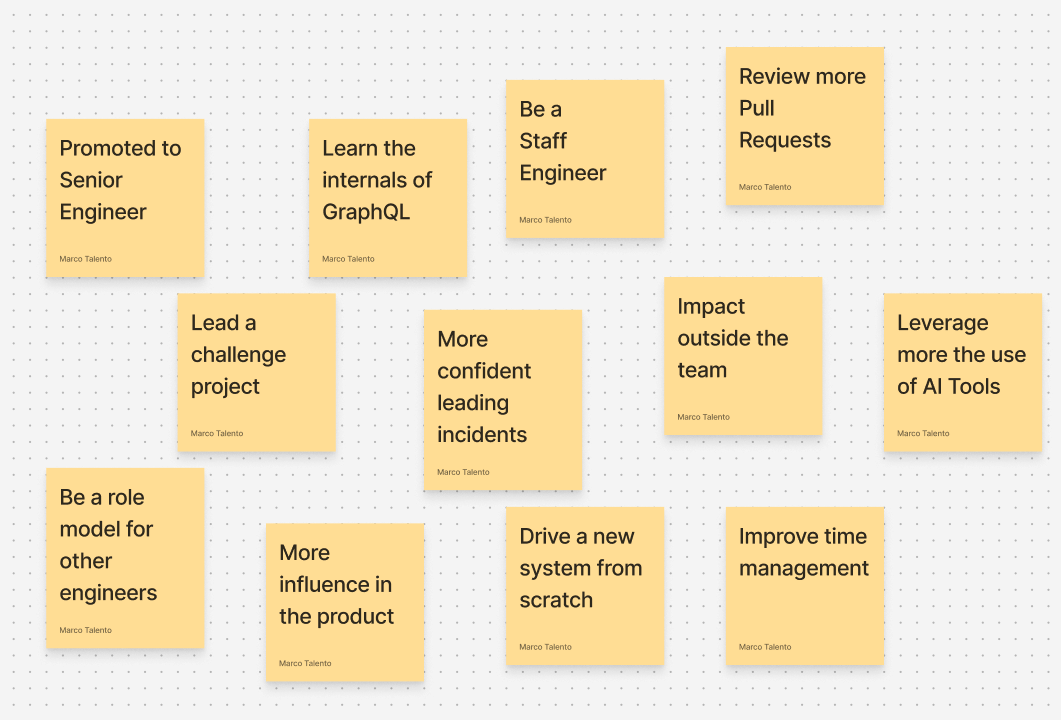Click author name on 'Impact outside the team' note
The width and height of the screenshot is (1061, 720).
pos(703,417)
